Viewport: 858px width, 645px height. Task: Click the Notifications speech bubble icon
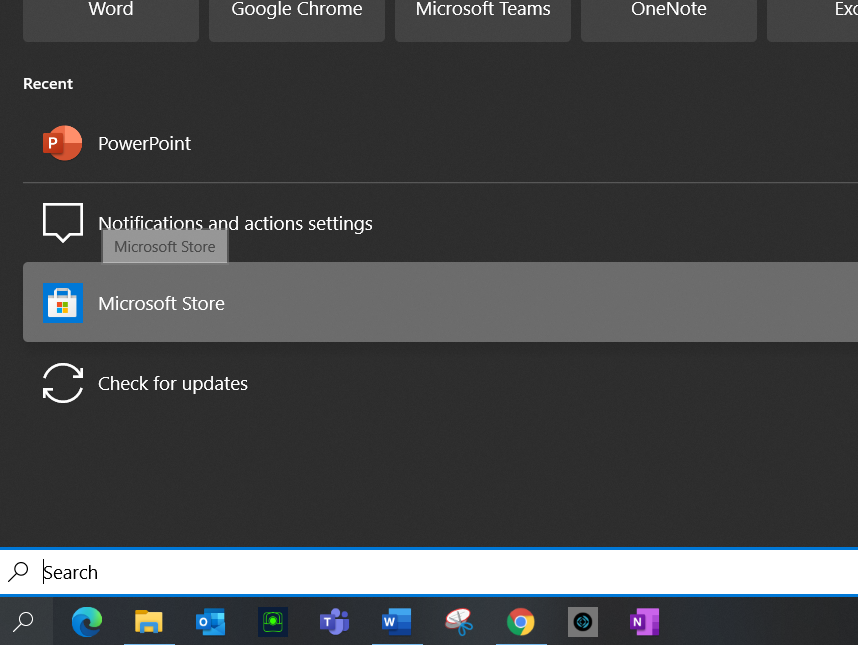pyautogui.click(x=63, y=223)
